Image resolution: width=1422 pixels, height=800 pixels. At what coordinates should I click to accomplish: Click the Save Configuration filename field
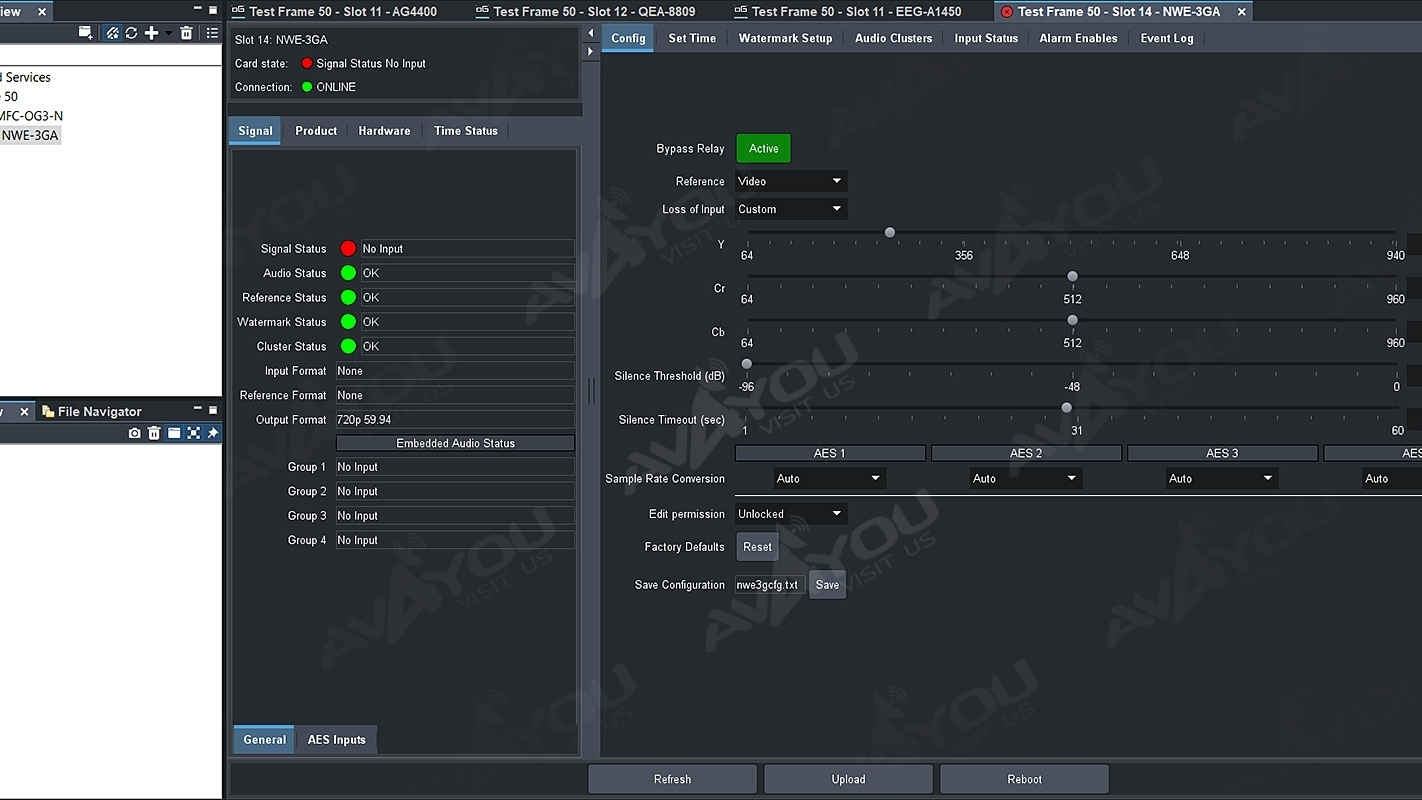(x=769, y=585)
